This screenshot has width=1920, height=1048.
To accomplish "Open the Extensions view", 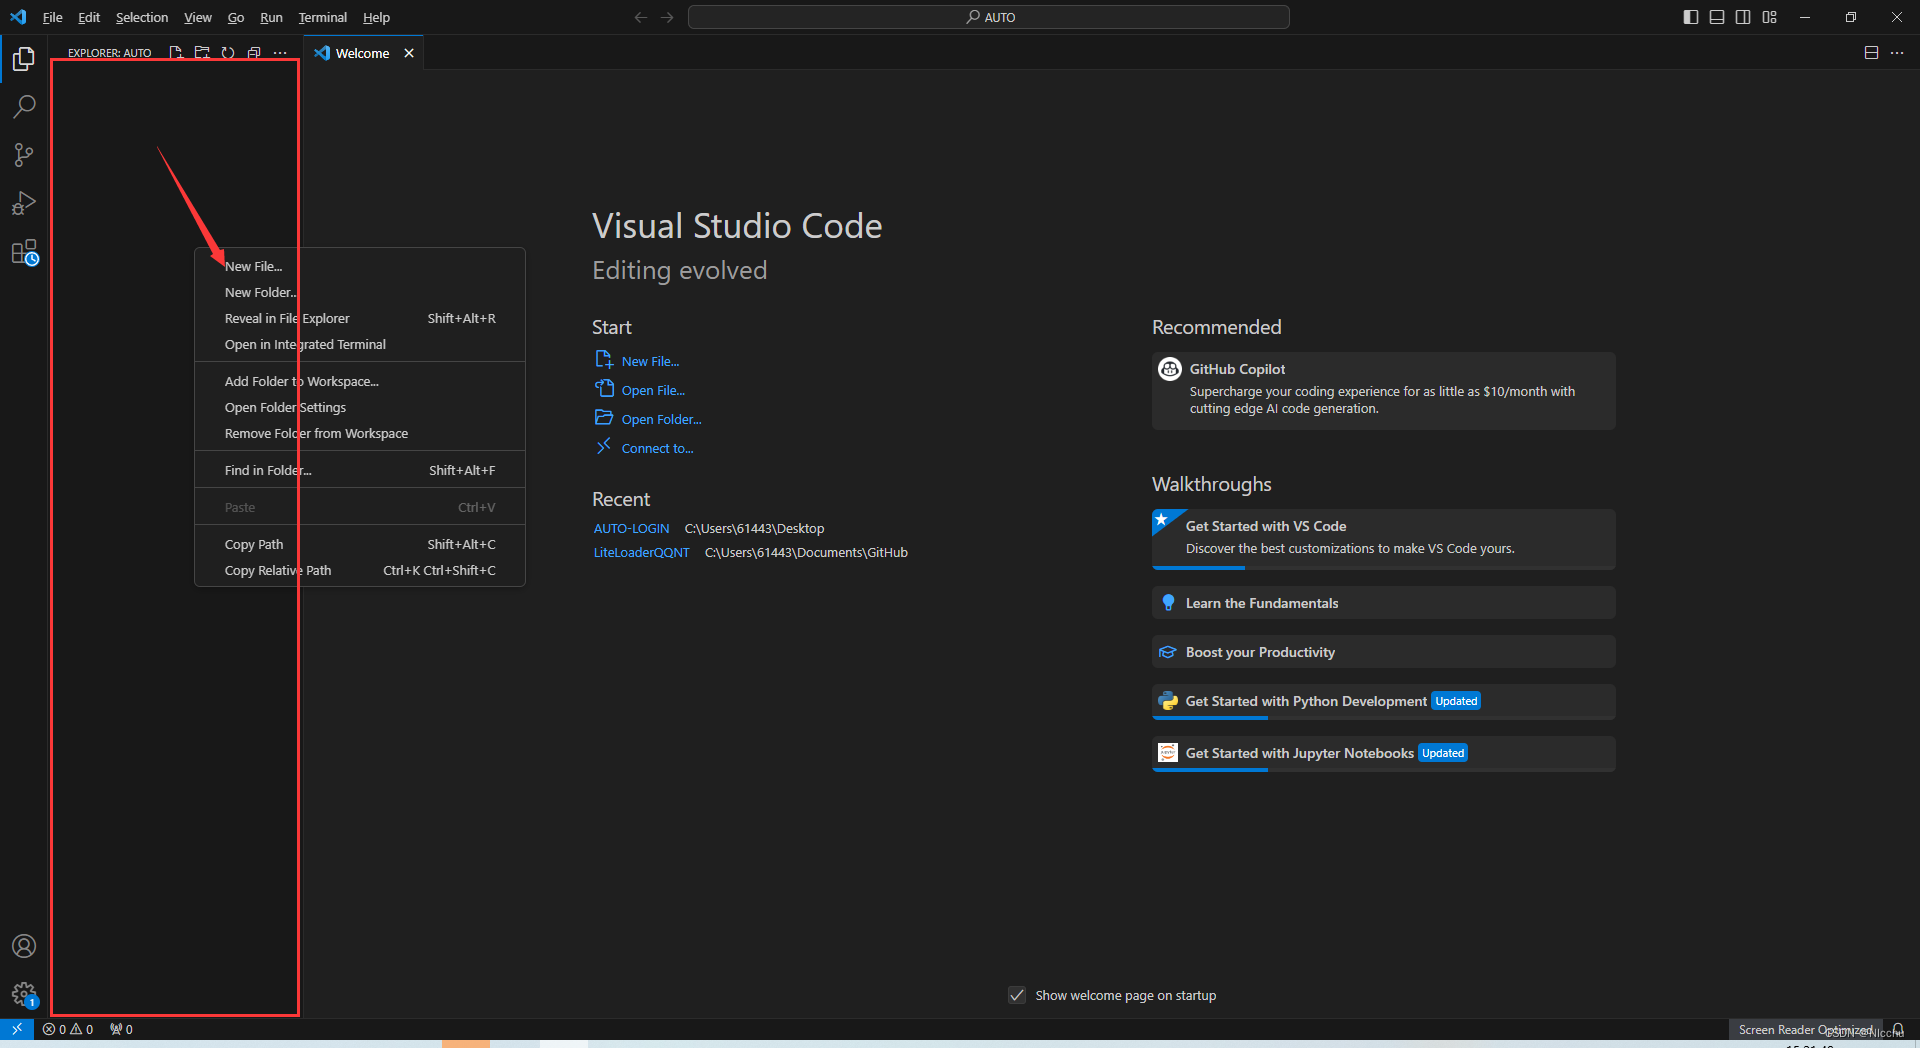I will pyautogui.click(x=24, y=253).
